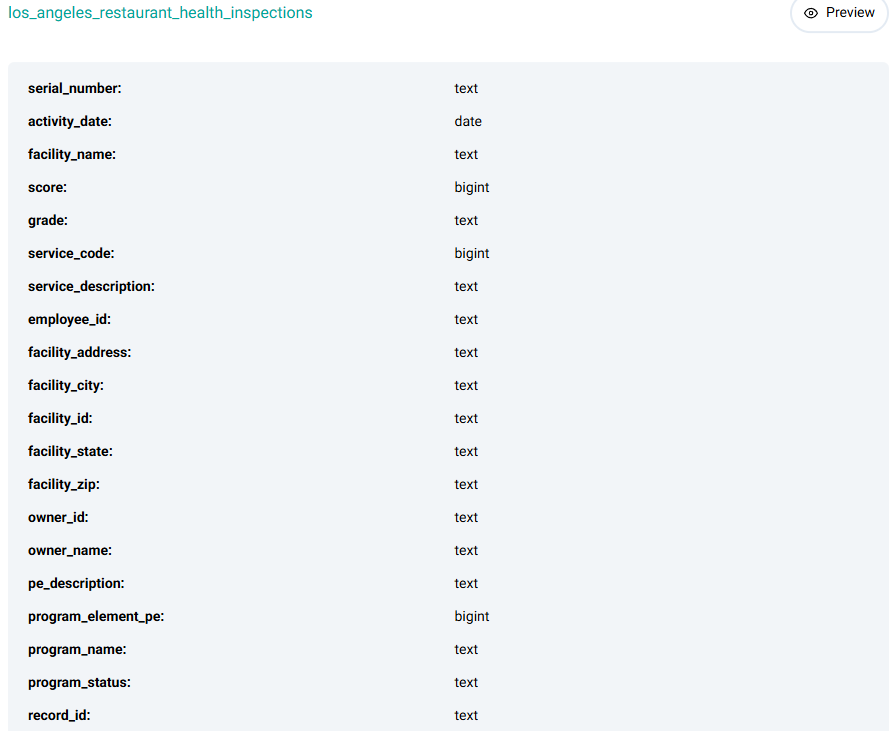Click the text type of record_id

[x=466, y=716]
